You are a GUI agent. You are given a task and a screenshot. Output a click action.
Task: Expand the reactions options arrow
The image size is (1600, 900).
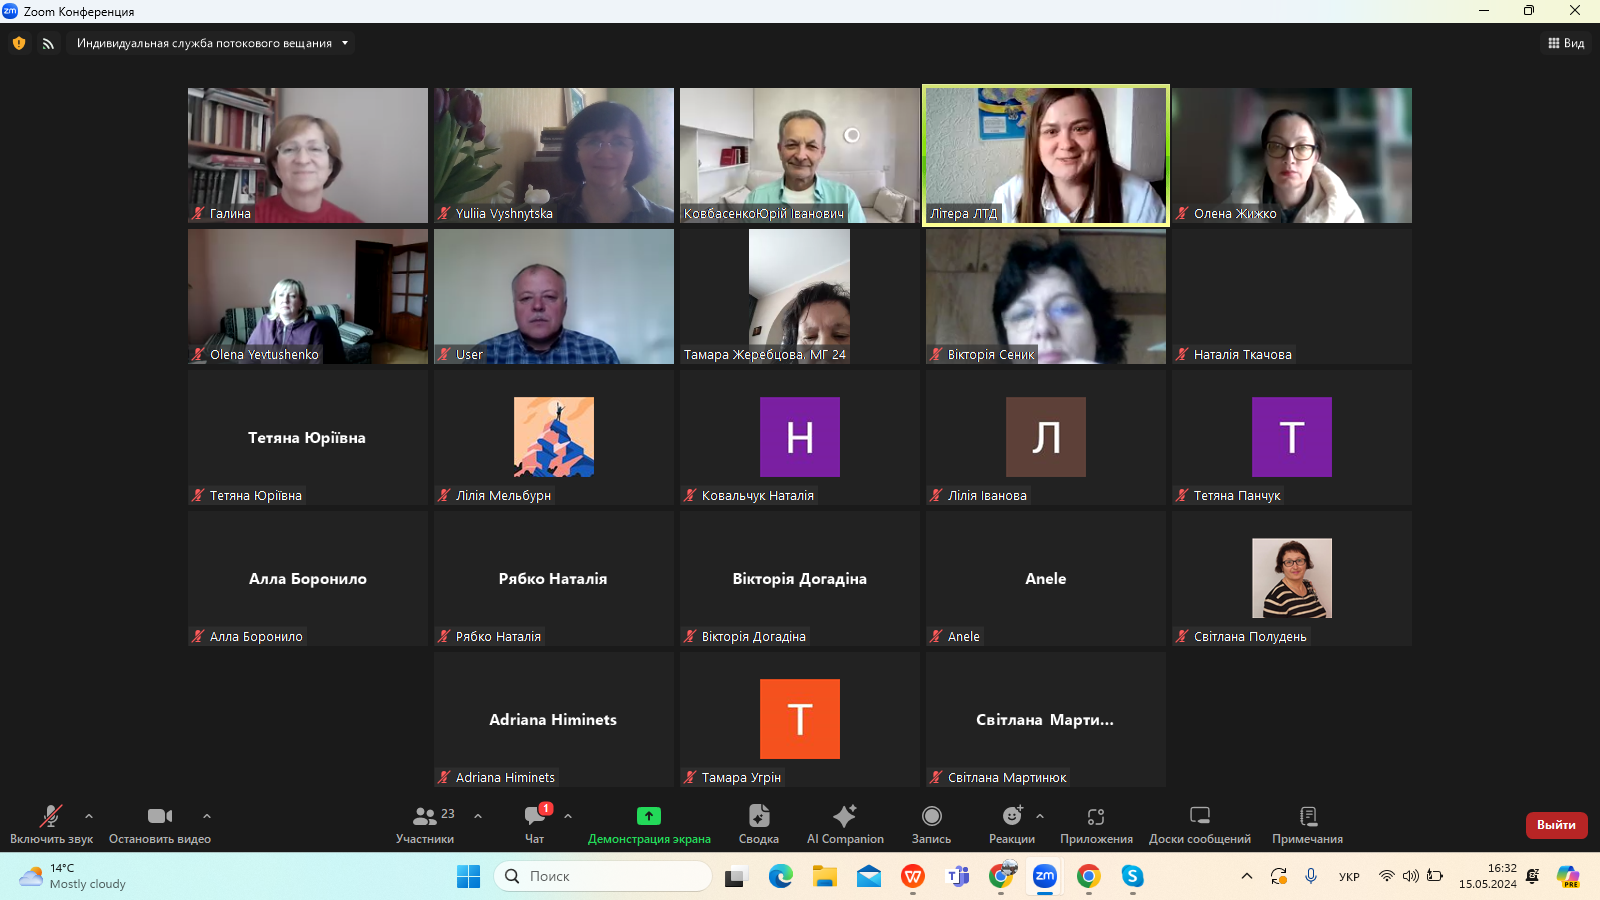(1040, 816)
